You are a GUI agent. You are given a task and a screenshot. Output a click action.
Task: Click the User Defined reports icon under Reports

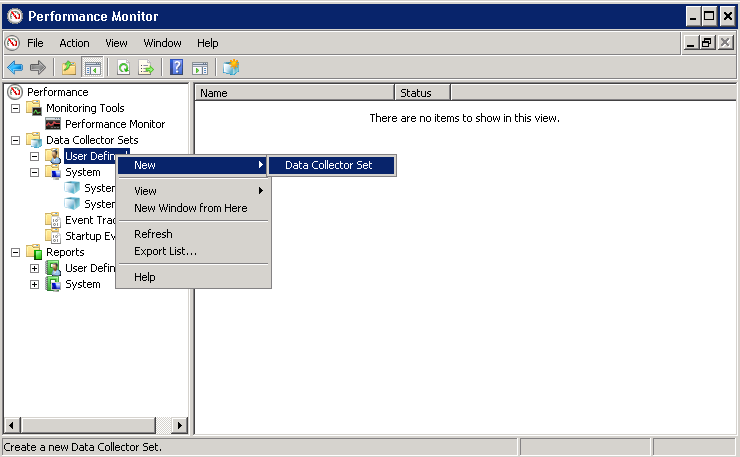point(53,268)
